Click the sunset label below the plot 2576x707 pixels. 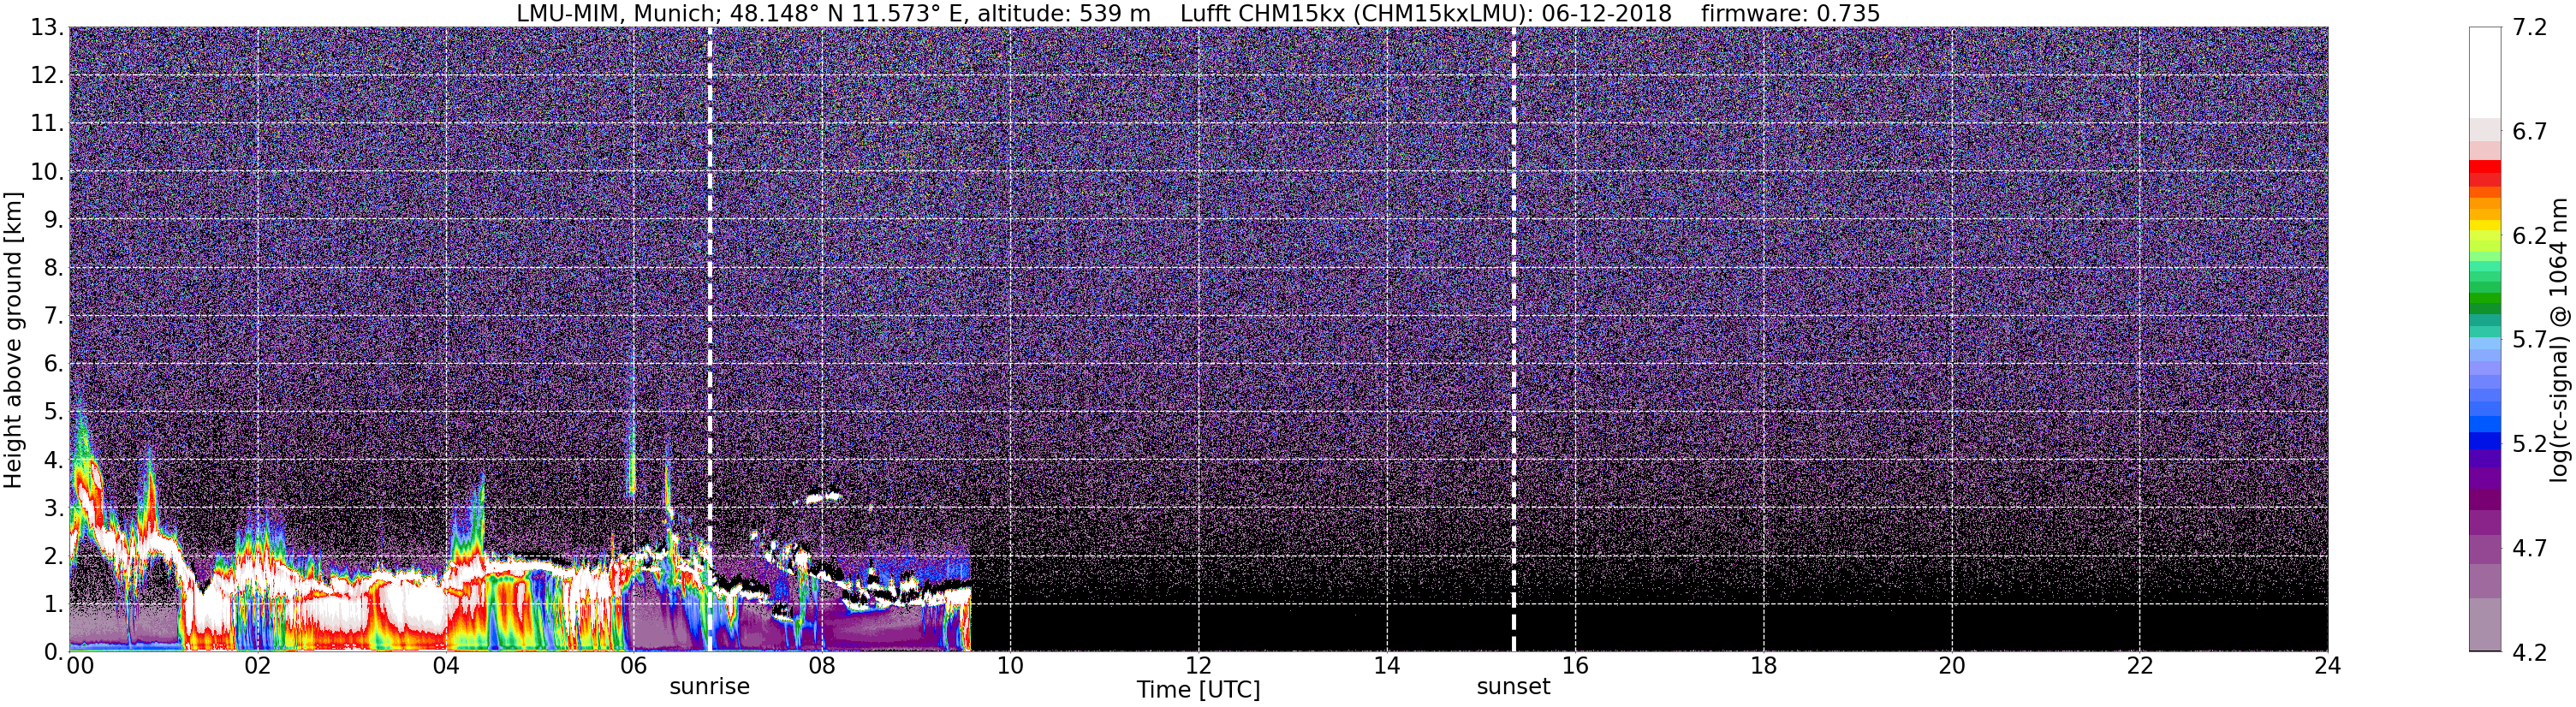point(1513,687)
